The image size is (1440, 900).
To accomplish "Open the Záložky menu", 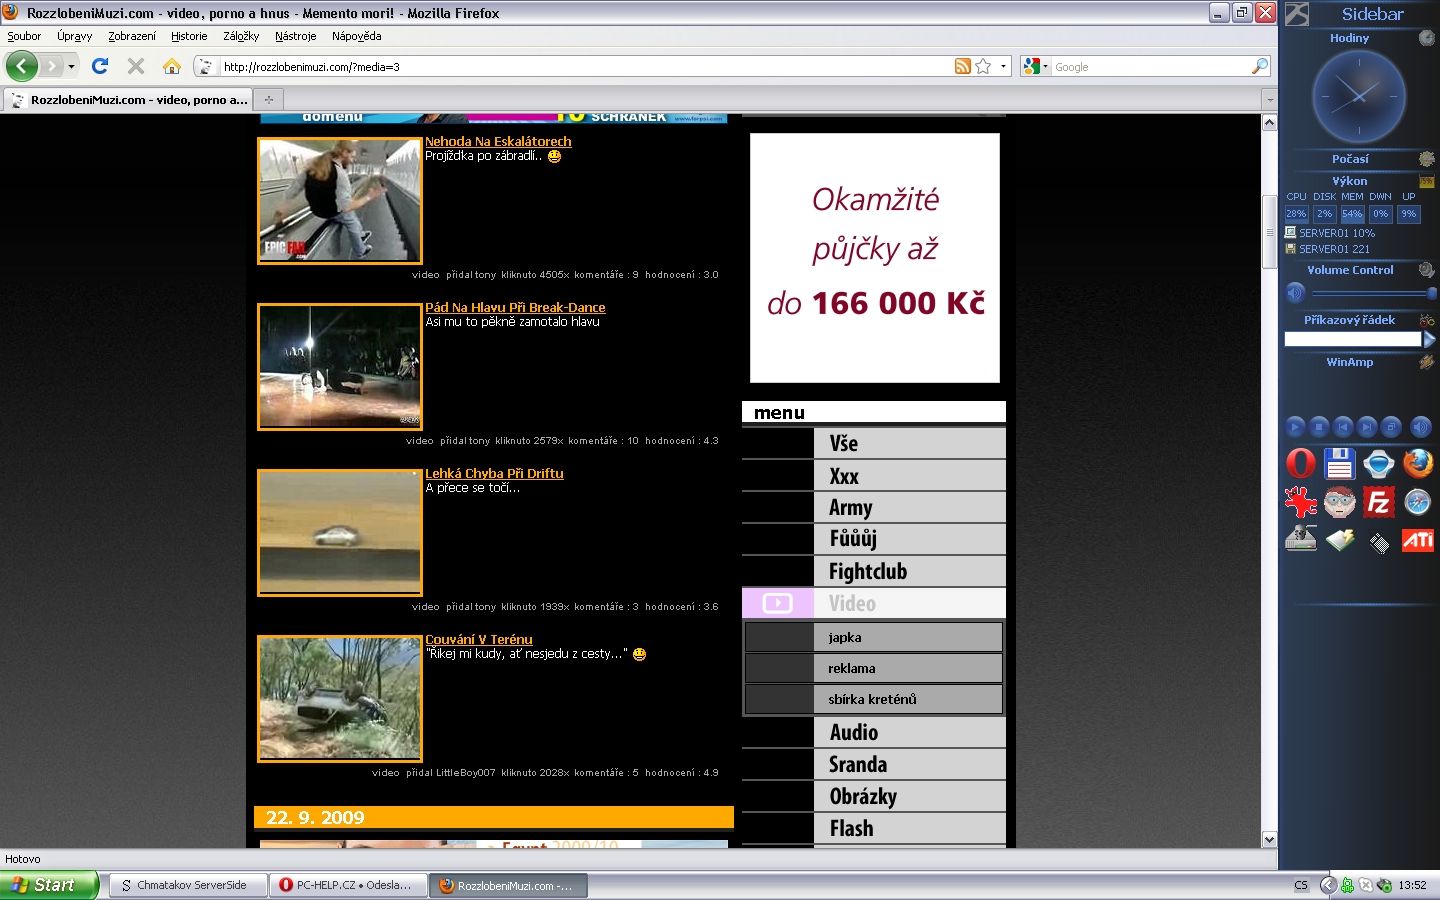I will [240, 36].
